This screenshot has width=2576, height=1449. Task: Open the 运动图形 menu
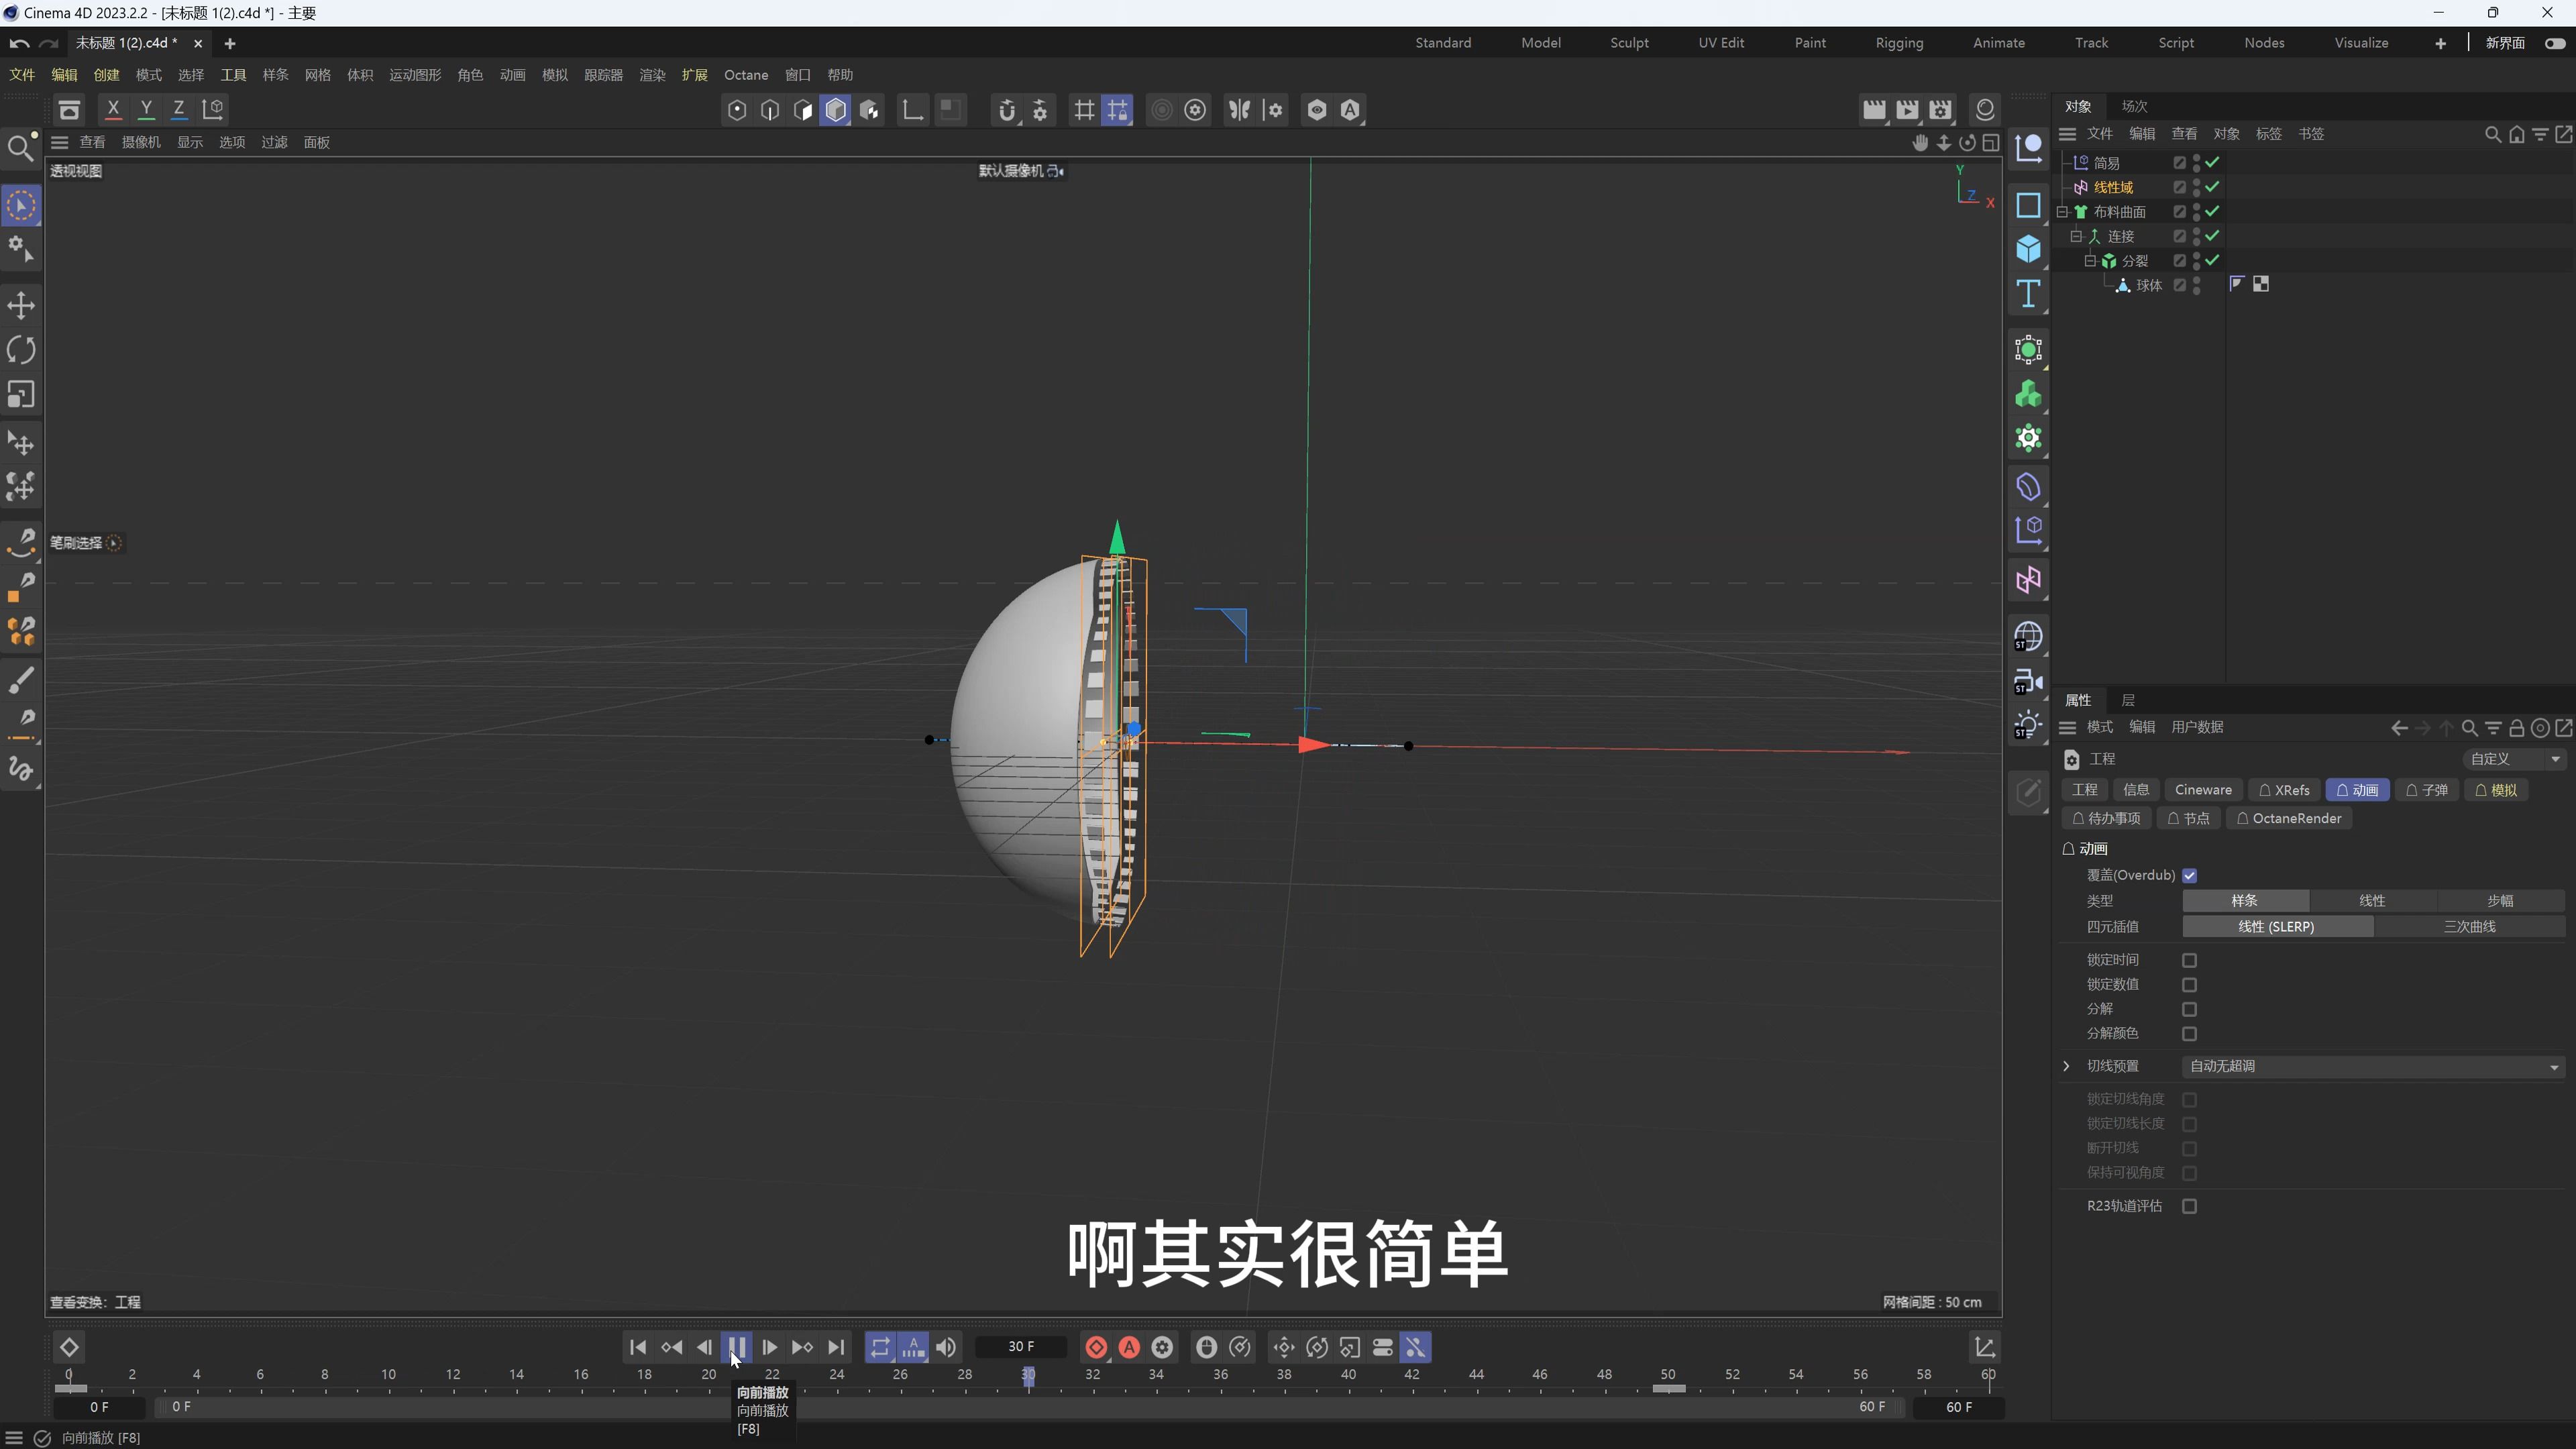click(x=414, y=75)
